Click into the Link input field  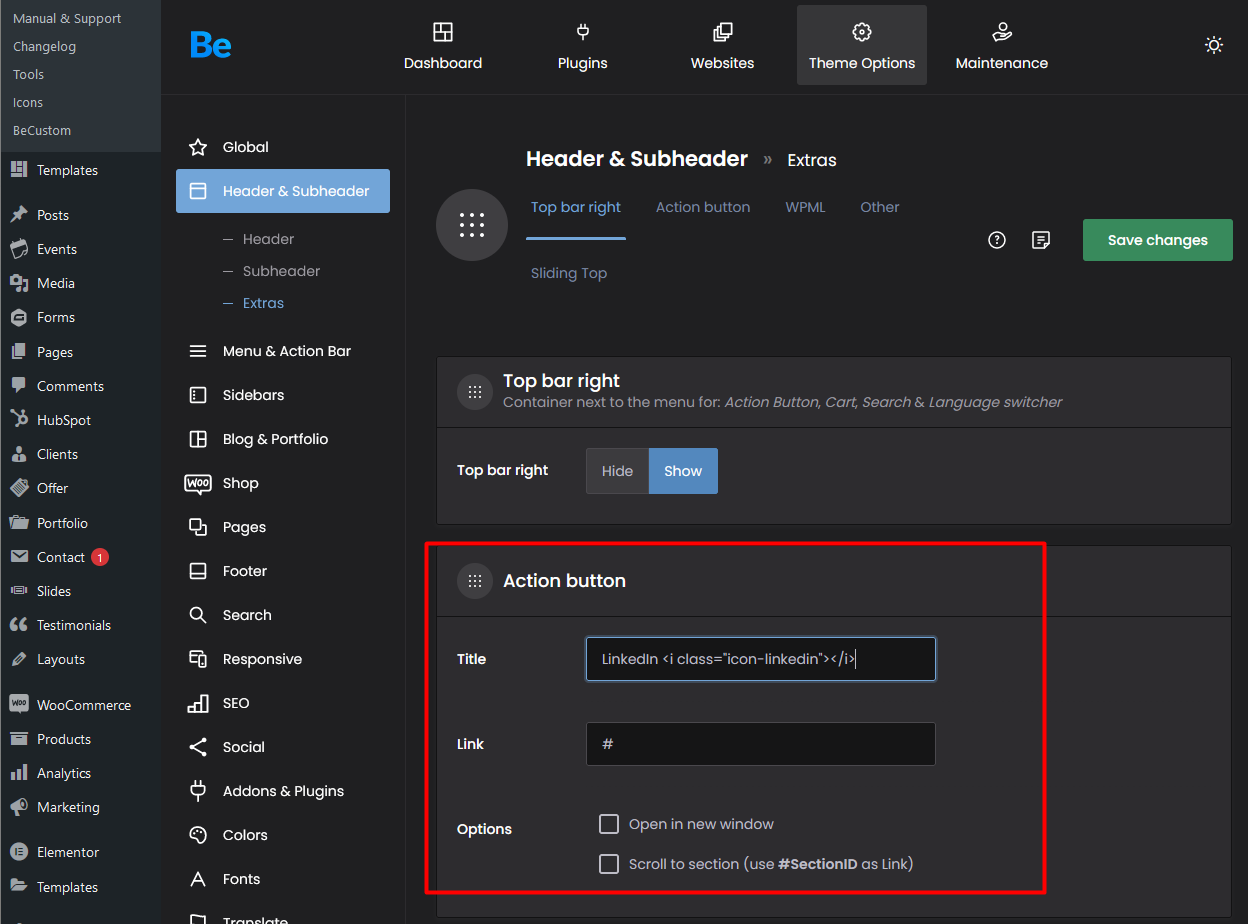(760, 744)
